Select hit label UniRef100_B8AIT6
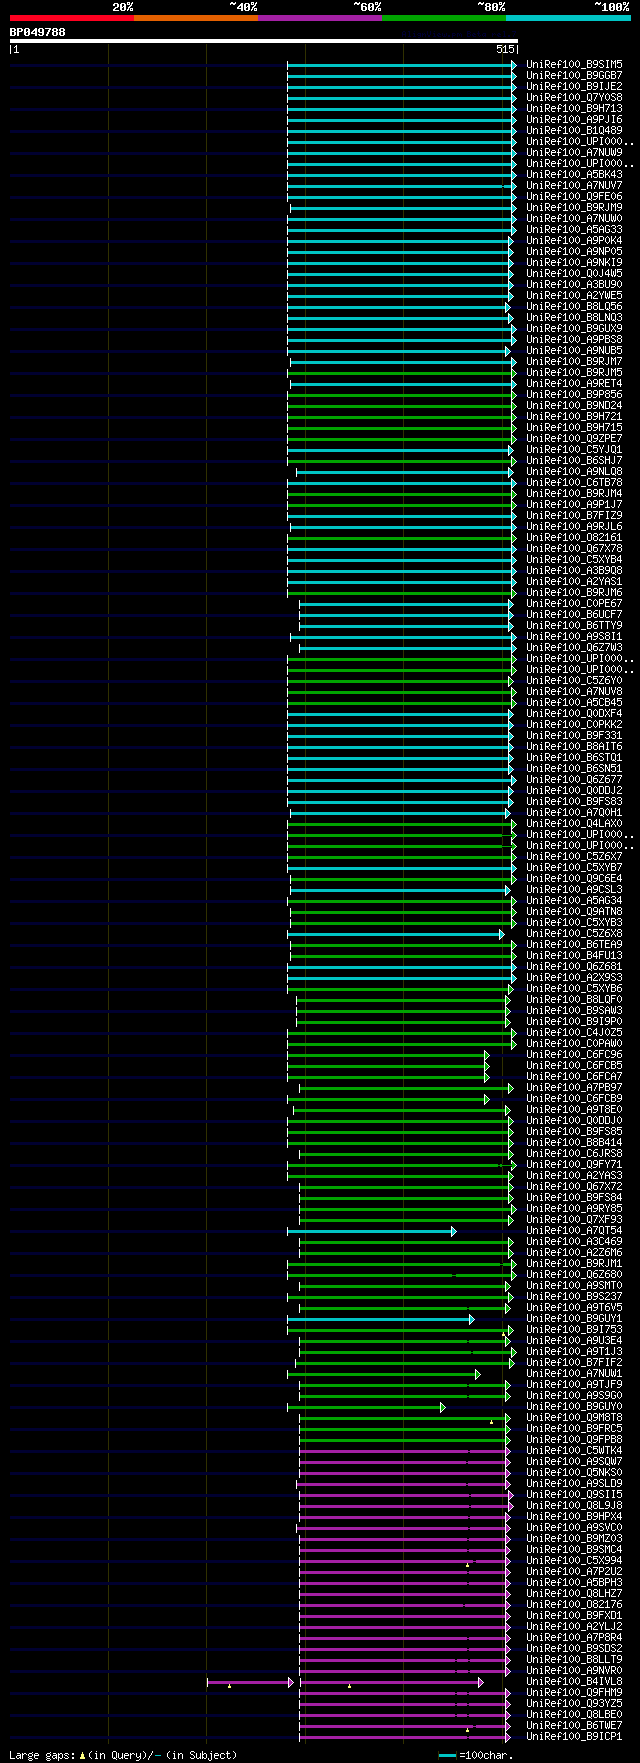The width and height of the screenshot is (640, 1763). click(574, 746)
